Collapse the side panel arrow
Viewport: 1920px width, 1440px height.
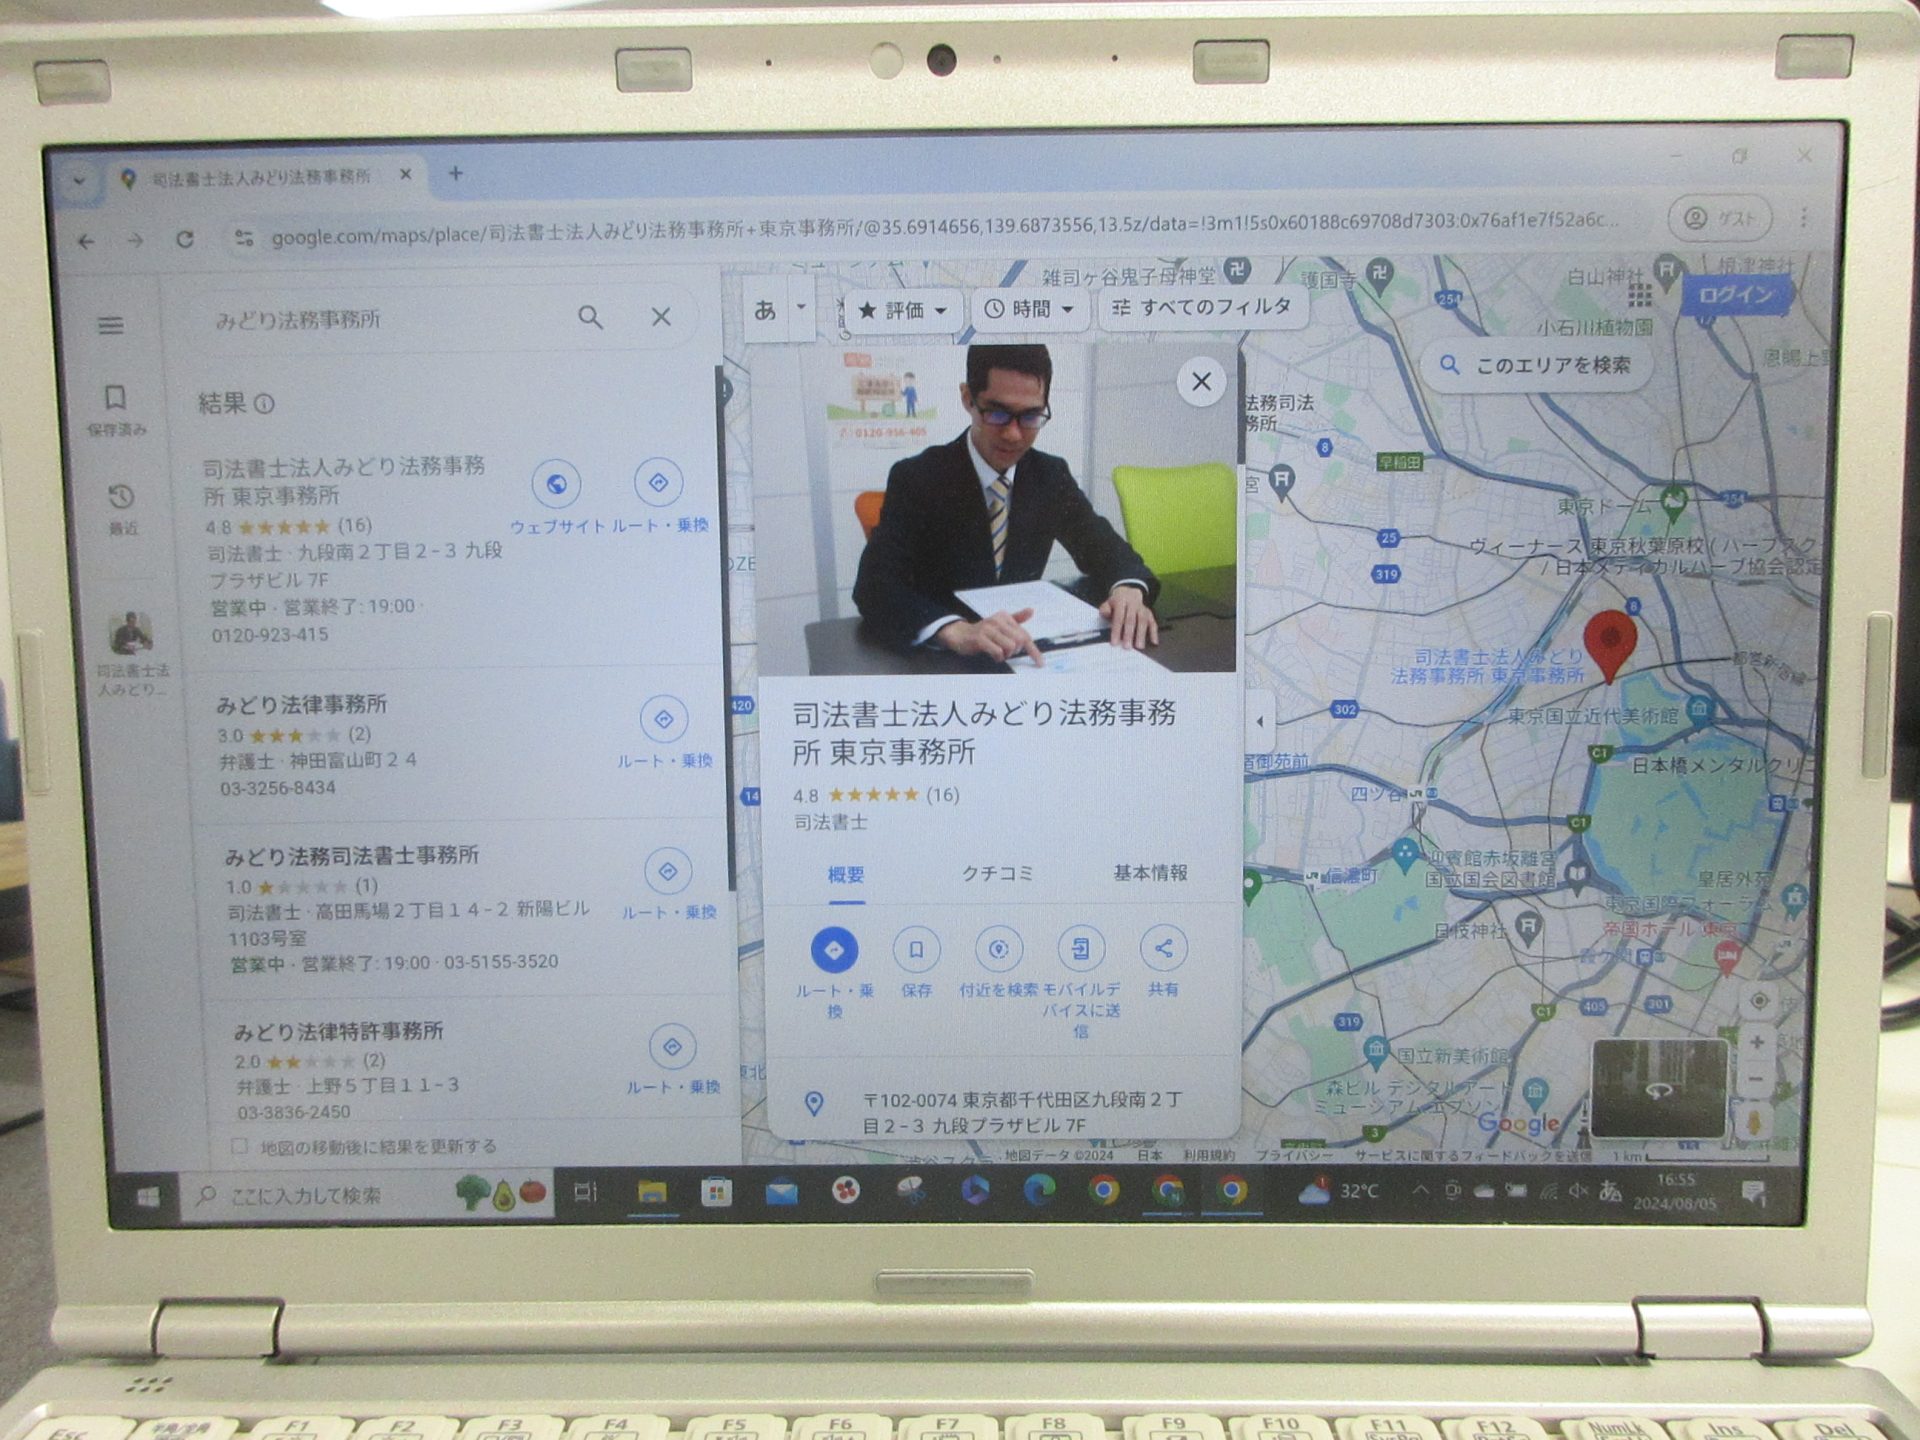1259,720
